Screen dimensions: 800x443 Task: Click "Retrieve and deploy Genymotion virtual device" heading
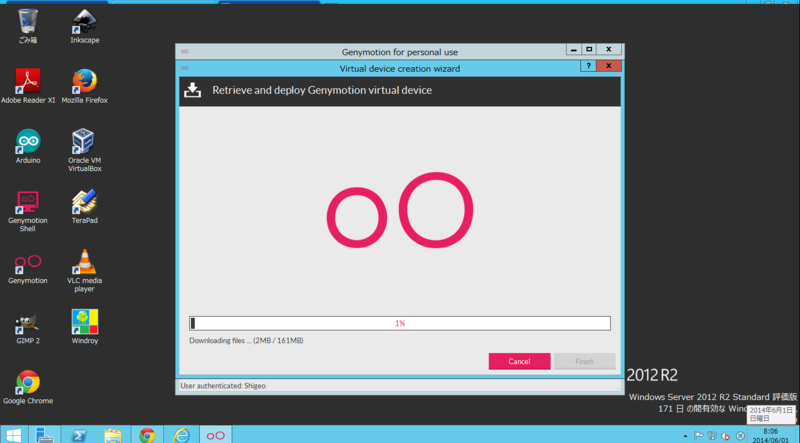322,90
